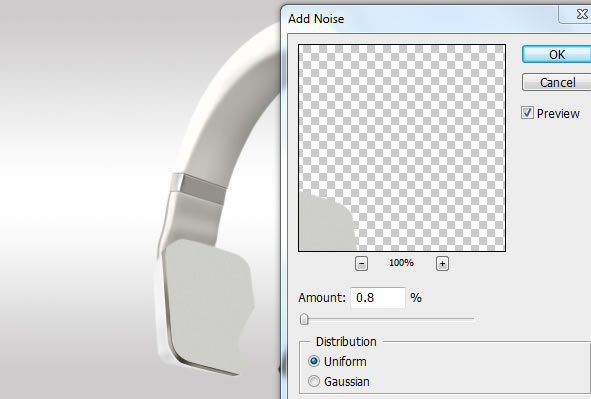This screenshot has width=591, height=399.
Task: Click the Cancel button
Action: (557, 82)
